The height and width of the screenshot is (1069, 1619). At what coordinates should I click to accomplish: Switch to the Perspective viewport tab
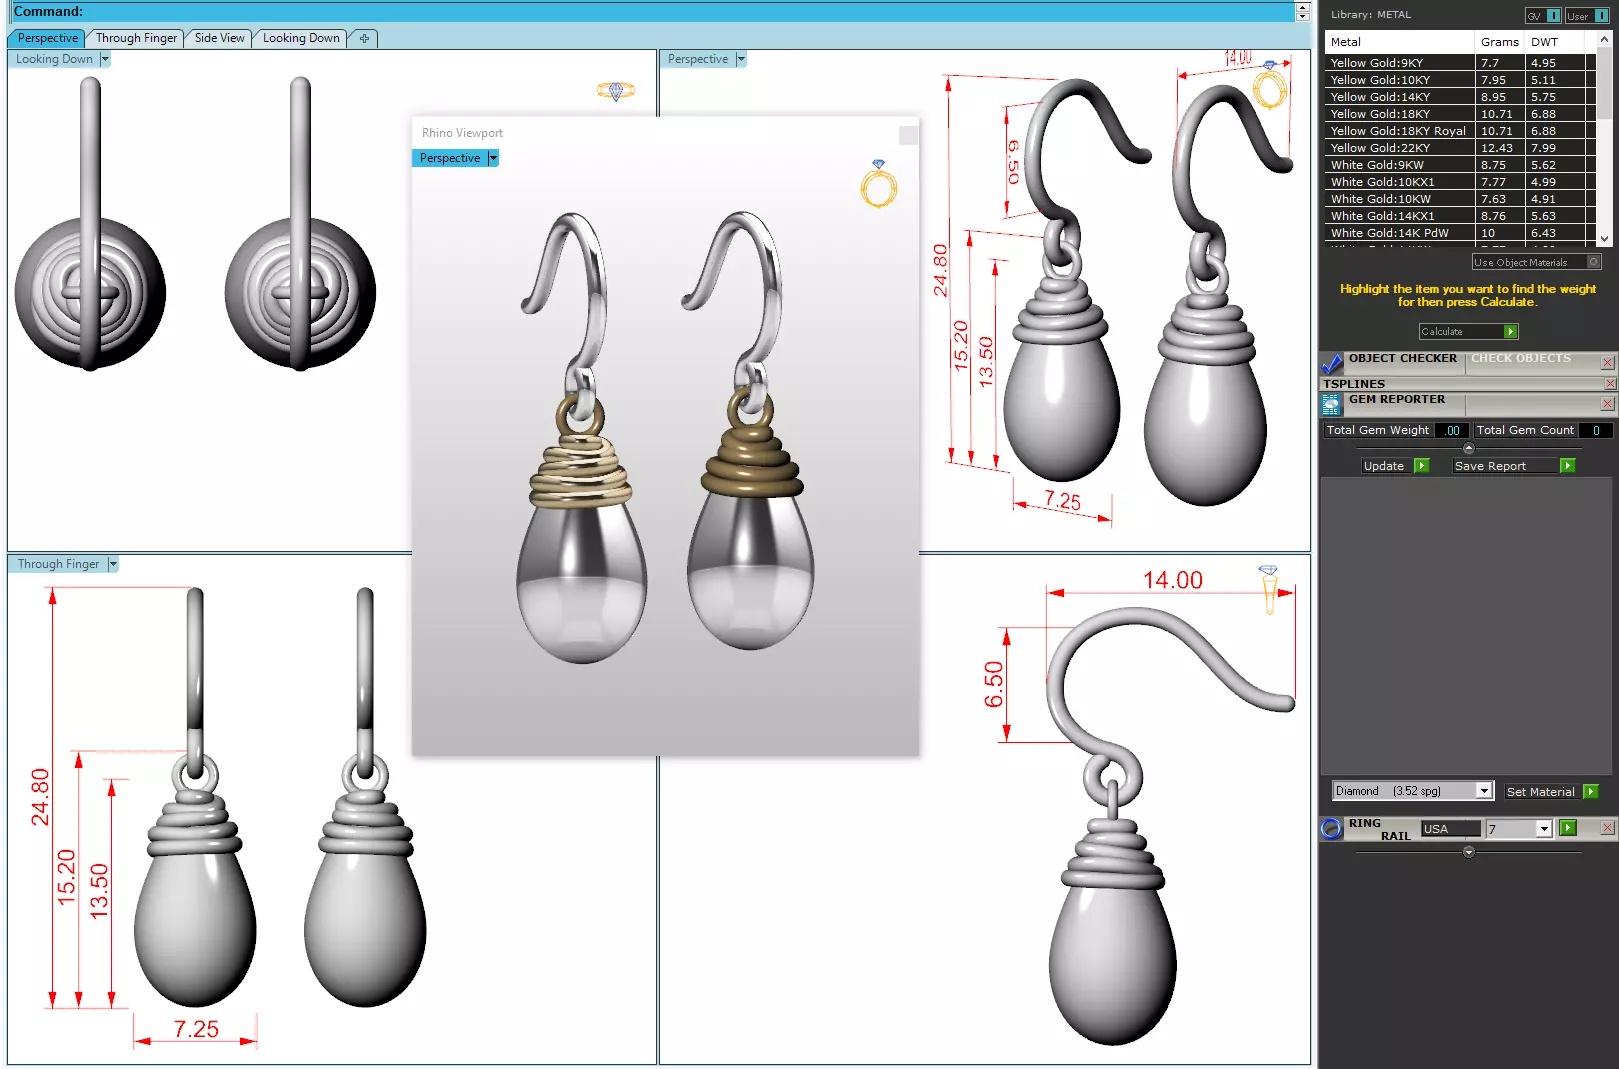click(x=47, y=38)
